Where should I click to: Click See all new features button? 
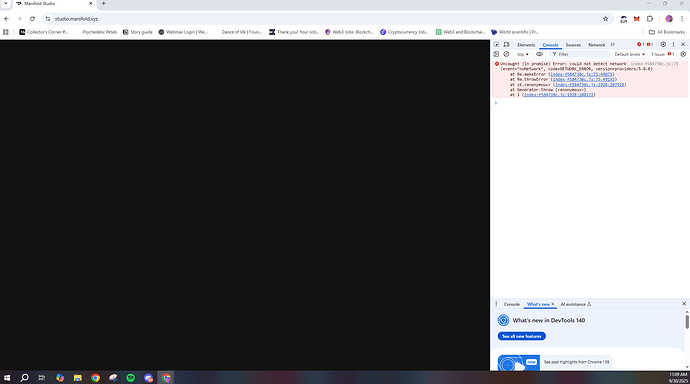521,336
